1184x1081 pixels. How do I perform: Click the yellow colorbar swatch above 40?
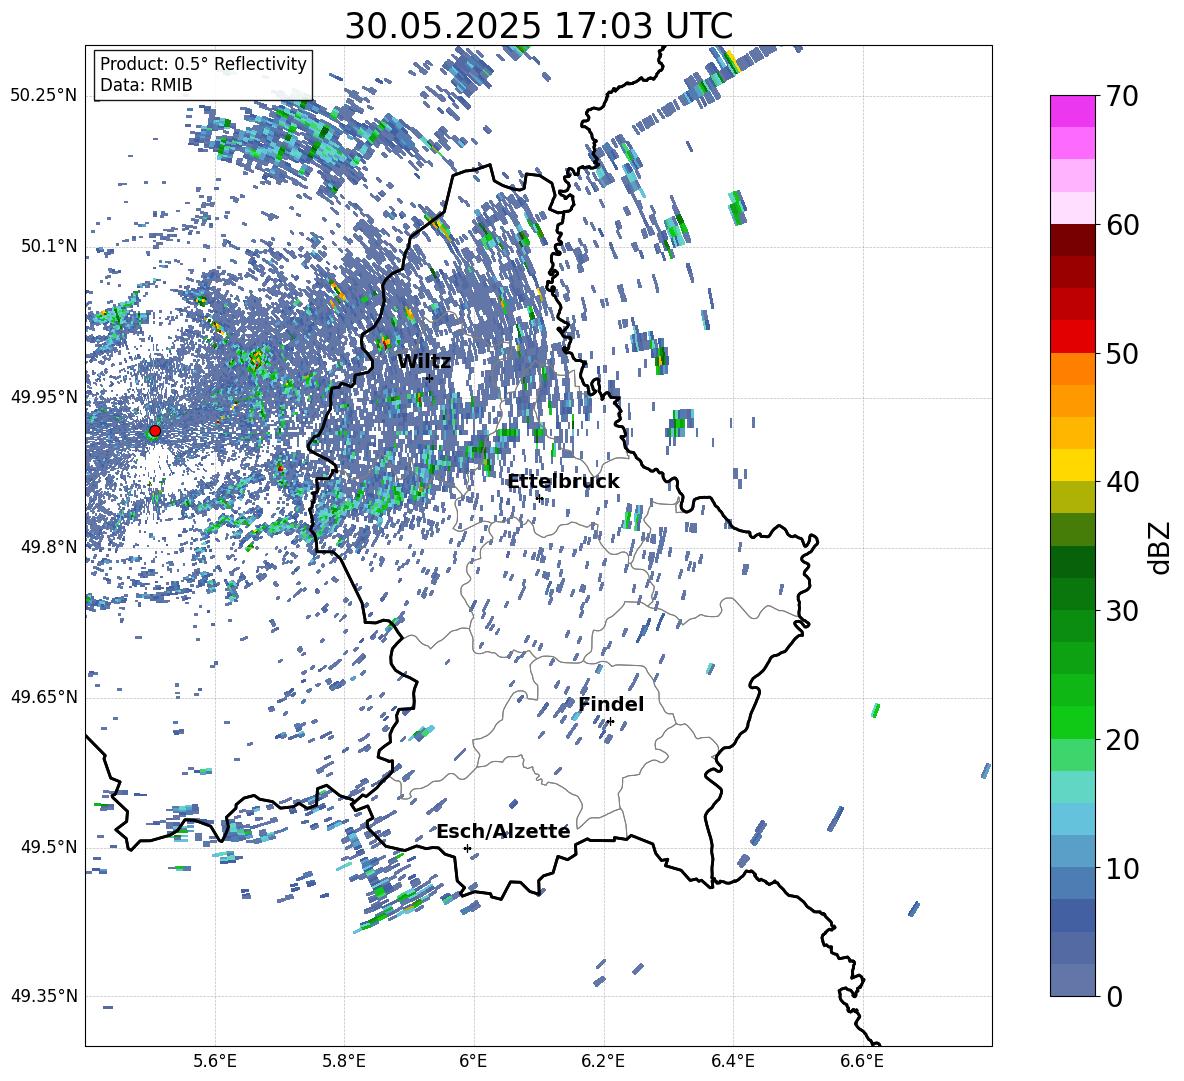[1072, 464]
